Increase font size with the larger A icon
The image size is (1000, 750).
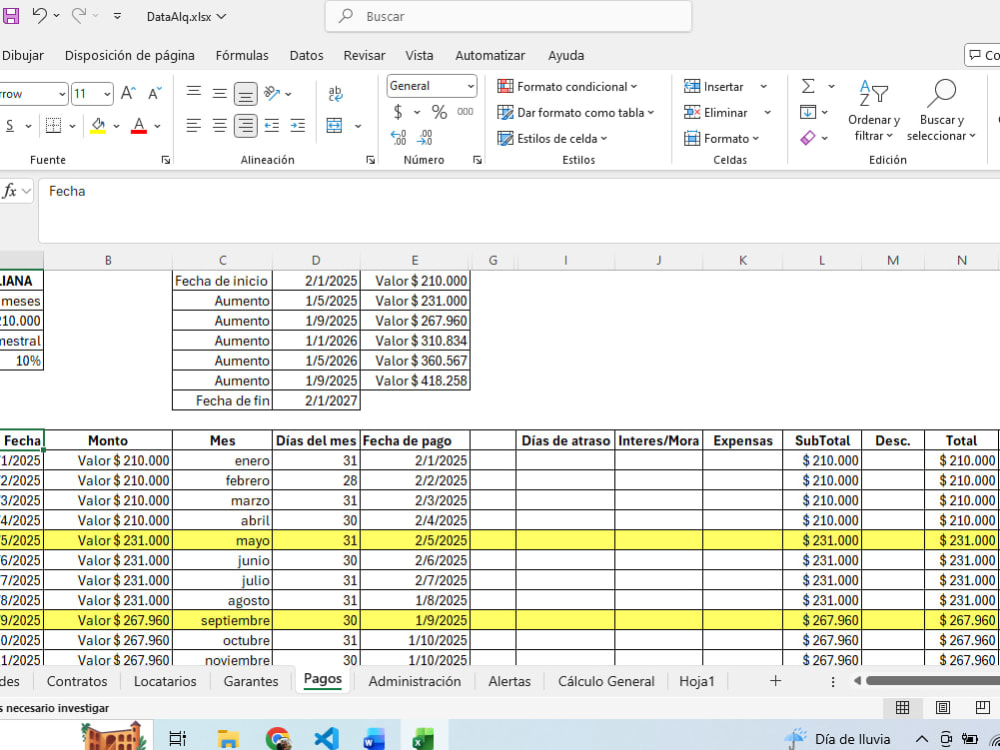[128, 94]
